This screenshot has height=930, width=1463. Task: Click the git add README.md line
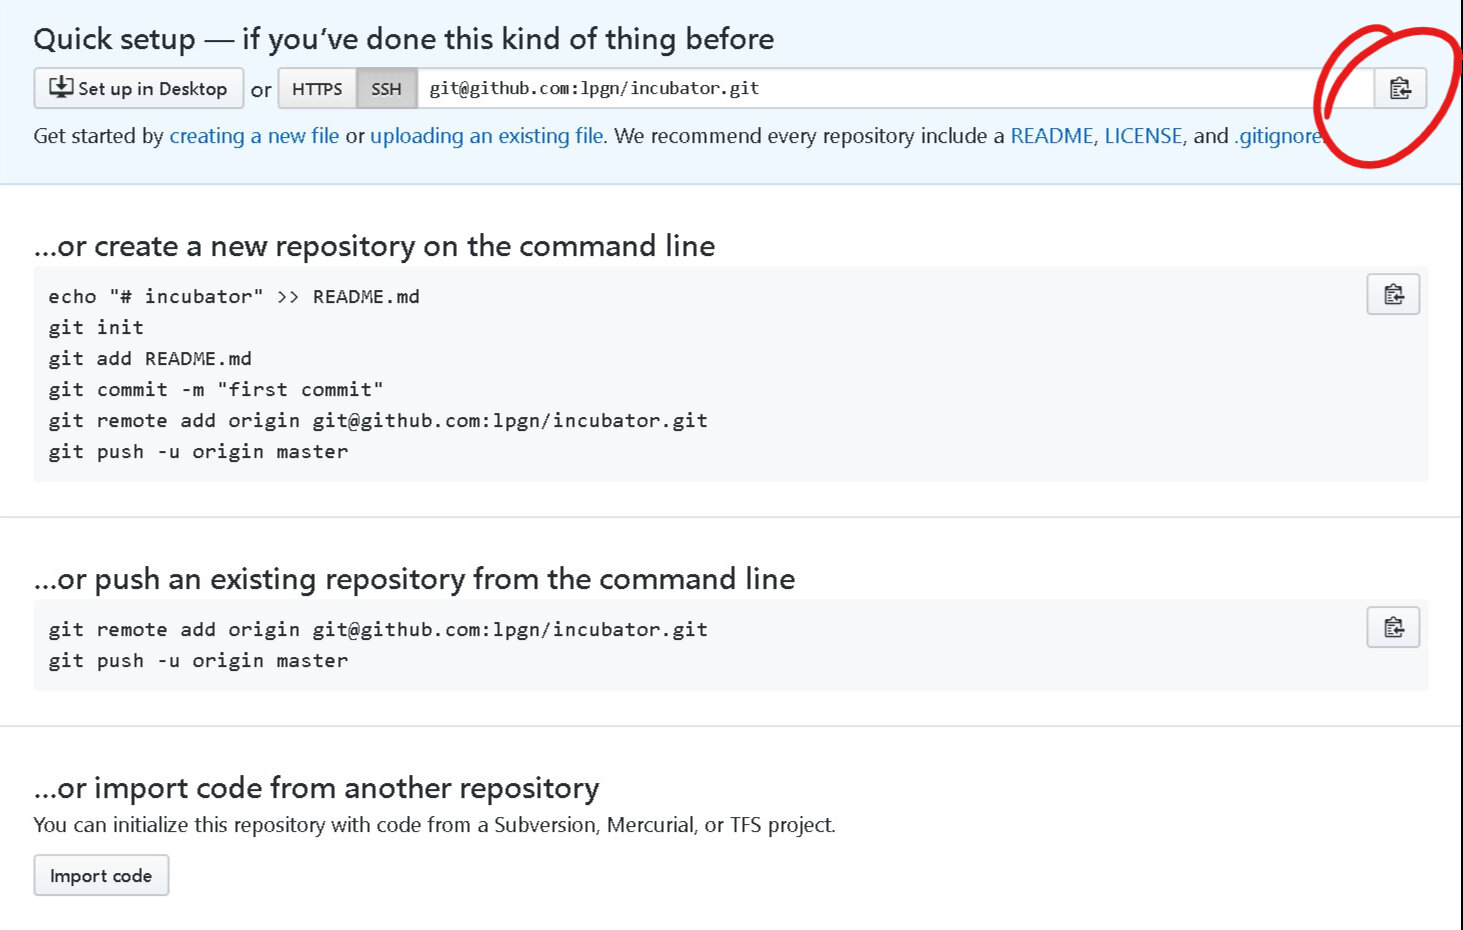(150, 359)
